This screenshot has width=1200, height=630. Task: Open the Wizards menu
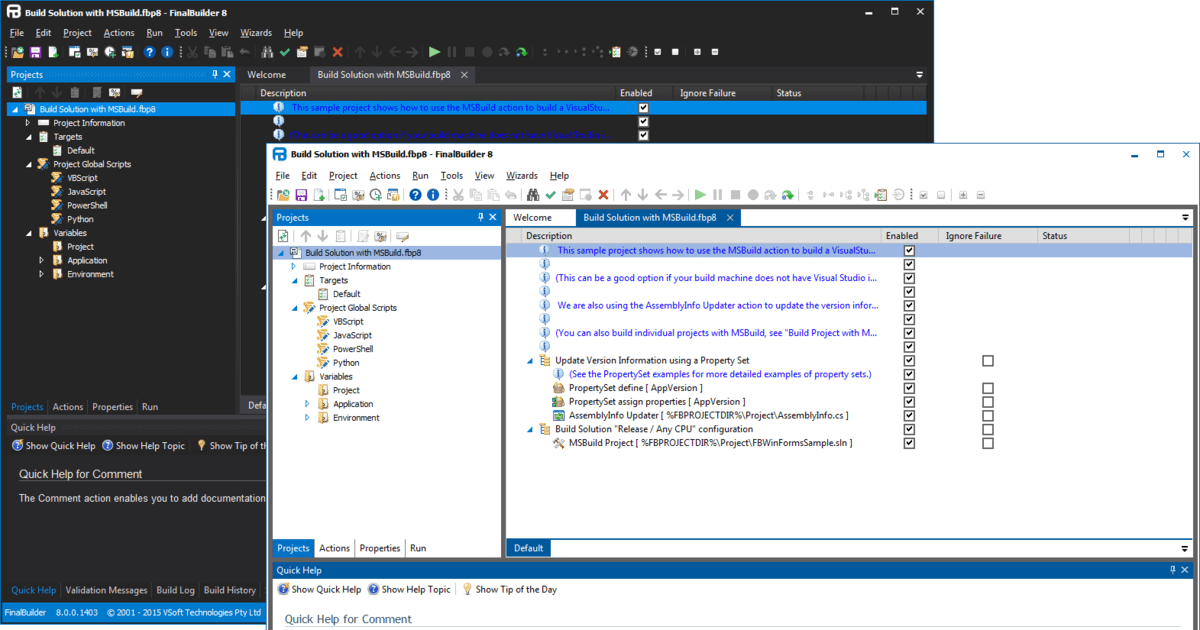(522, 175)
